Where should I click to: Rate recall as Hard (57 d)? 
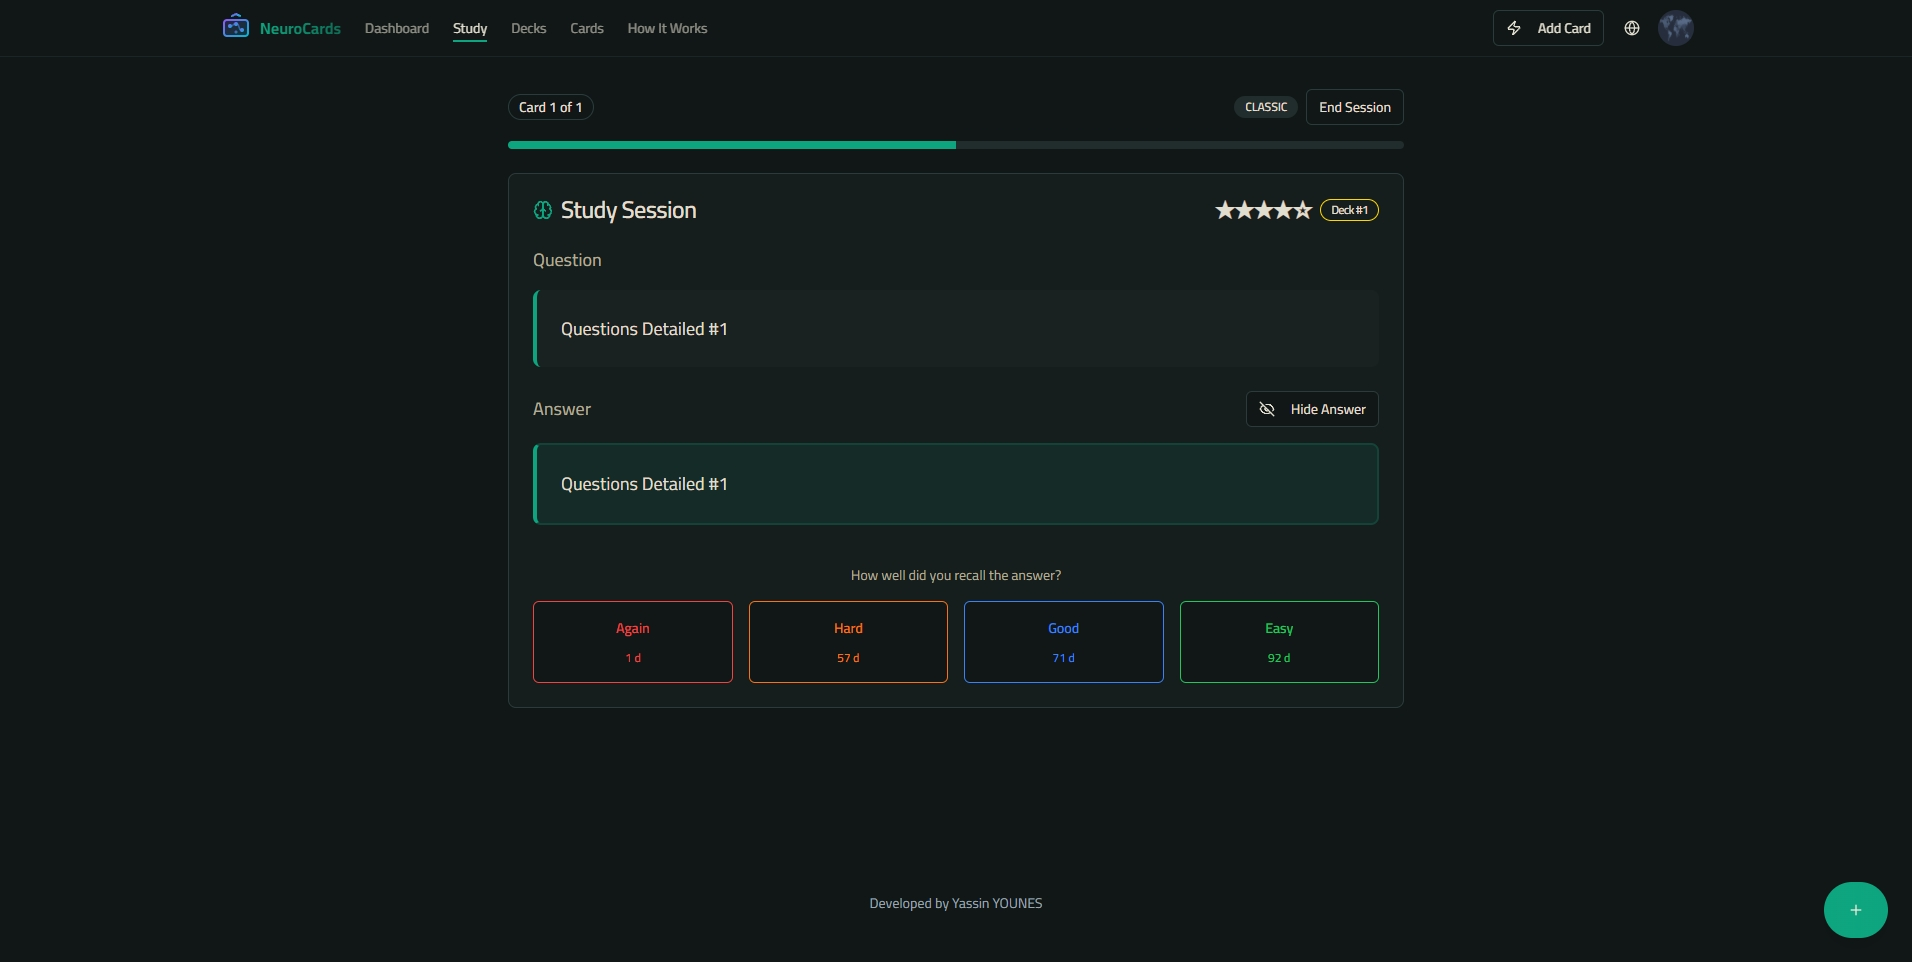point(848,642)
